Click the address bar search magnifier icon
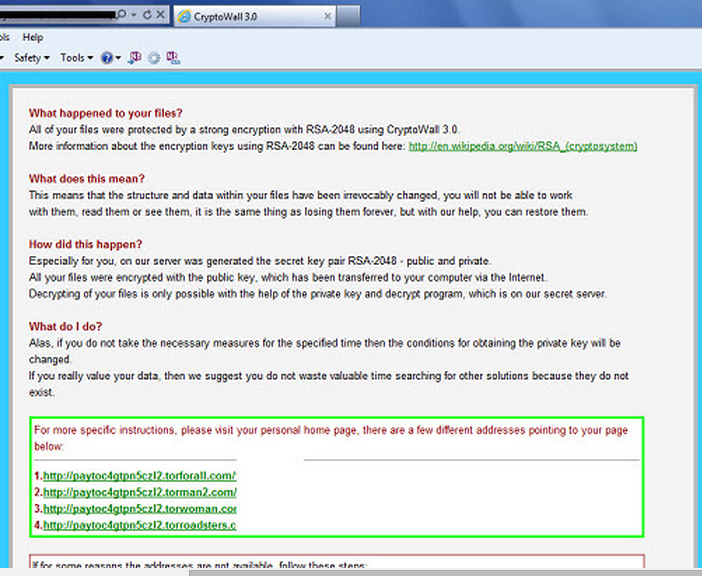Screen dimensions: 702x576 (x=121, y=15)
